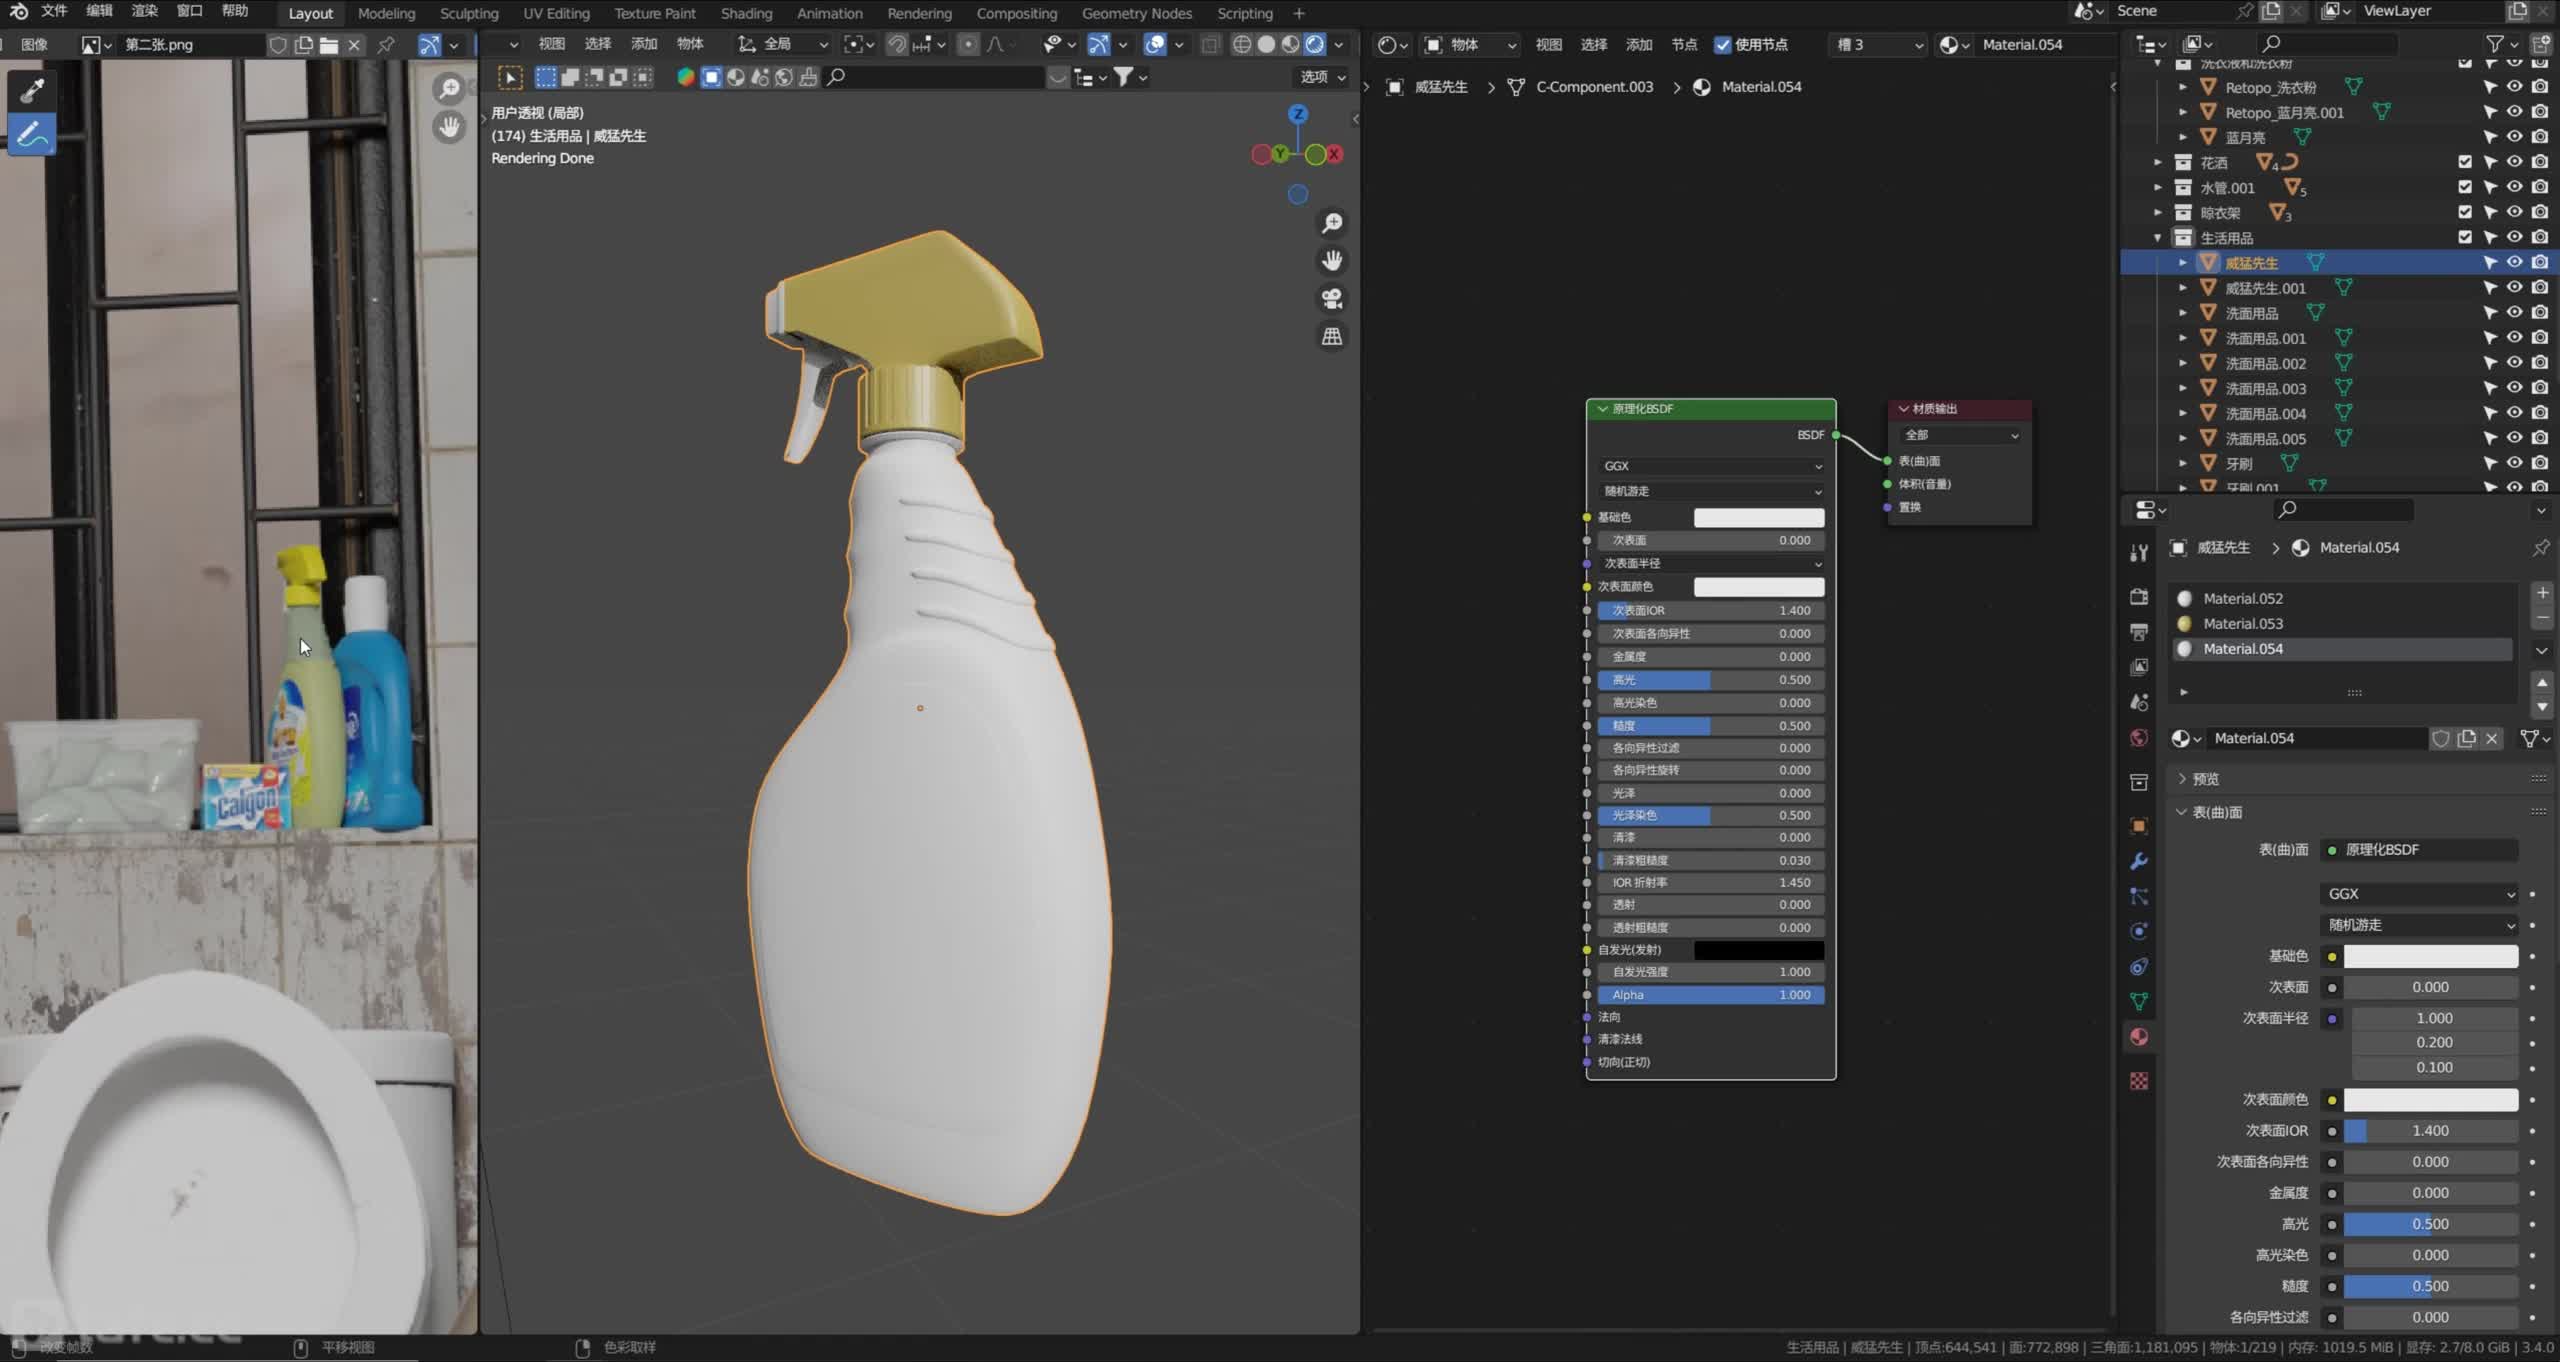Viewport: 2560px width, 1362px height.
Task: Open the 文件 File menu
Action: point(53,11)
